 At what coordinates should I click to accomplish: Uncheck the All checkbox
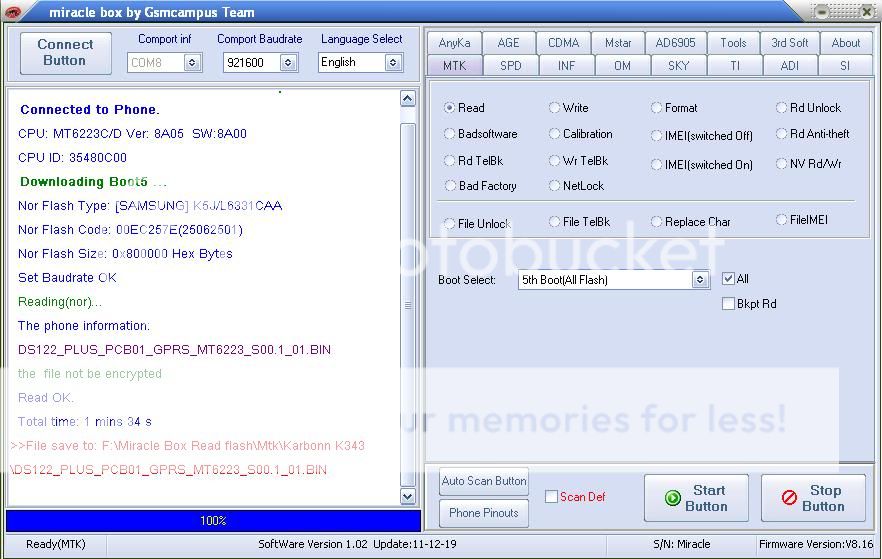coord(728,278)
